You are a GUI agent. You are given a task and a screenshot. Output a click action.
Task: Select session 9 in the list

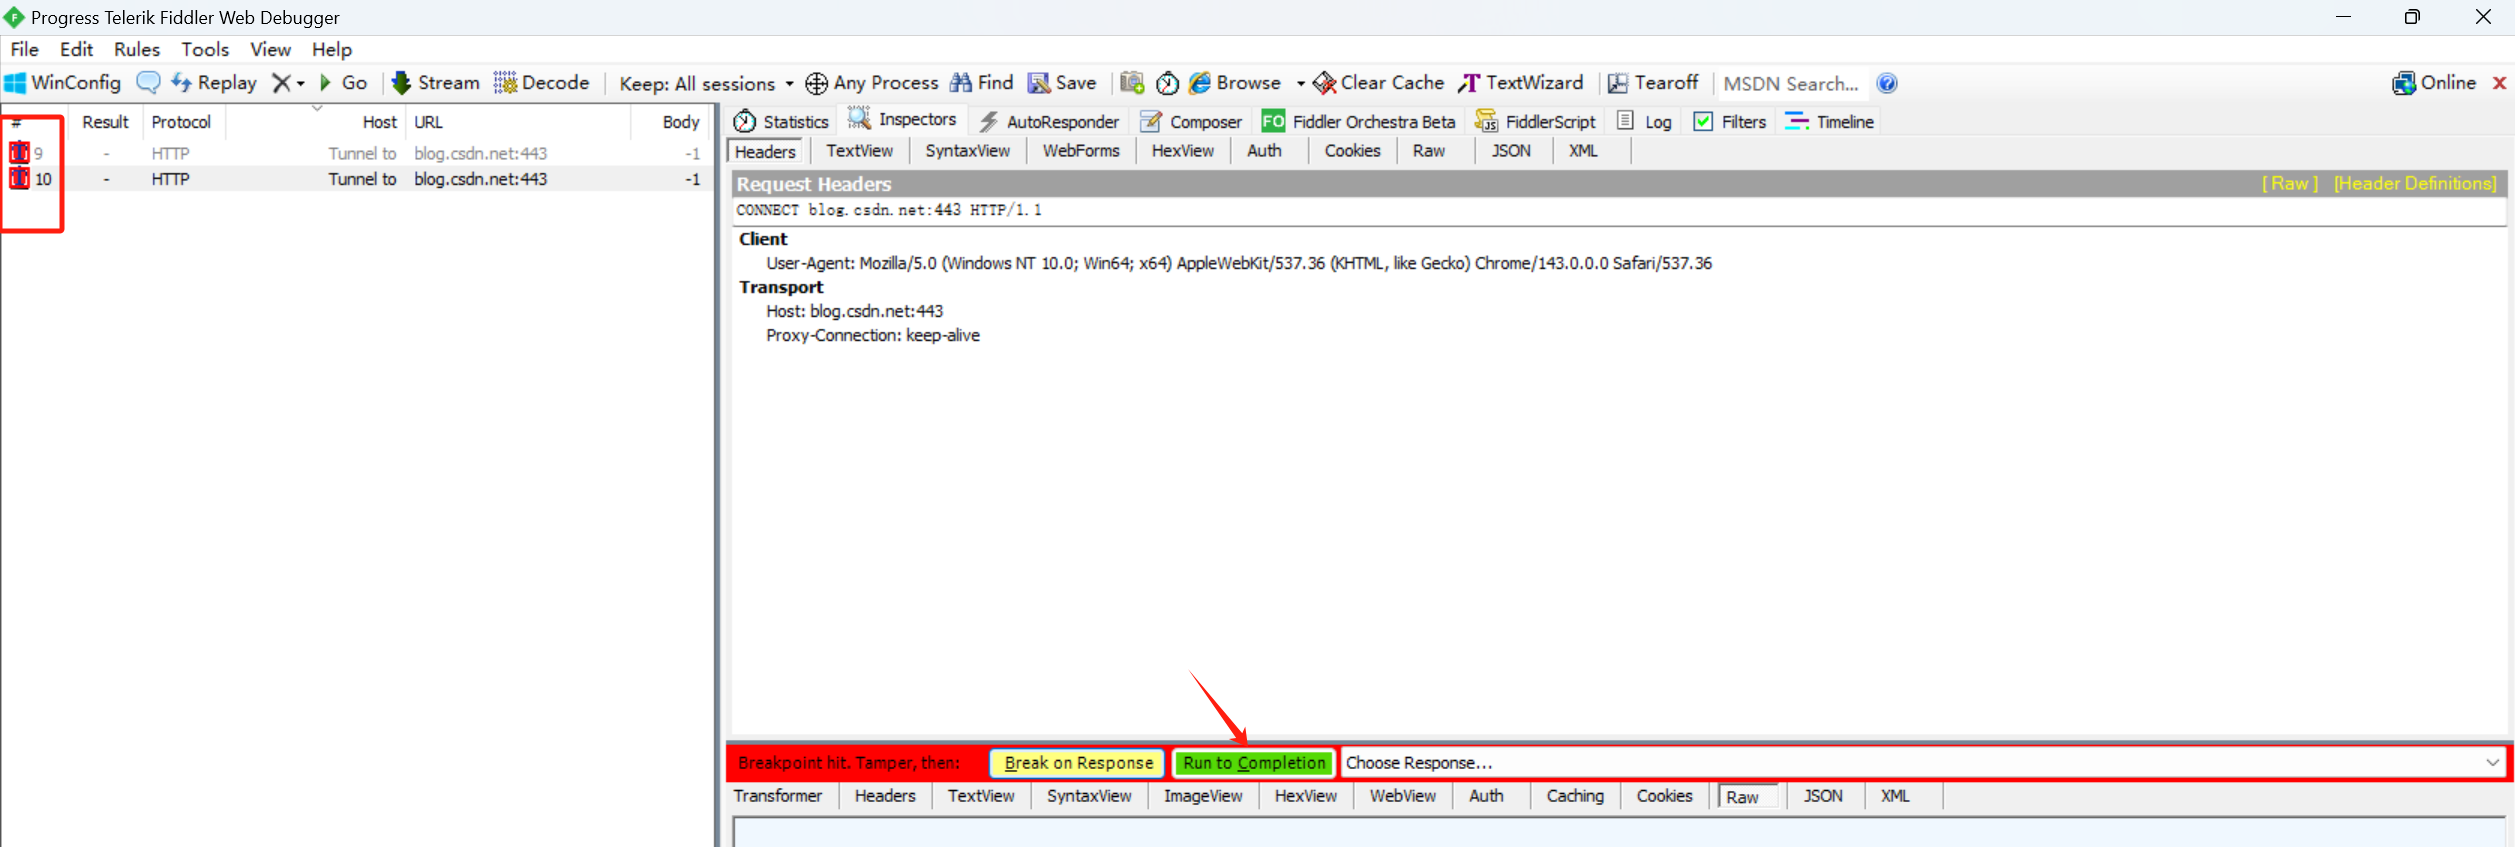[x=355, y=153]
